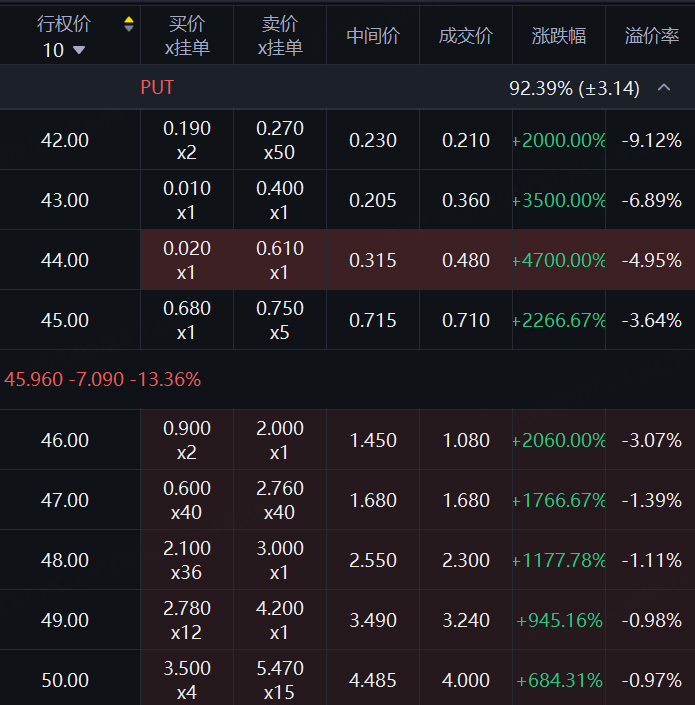Click the 卖价 x挂单 column header
The height and width of the screenshot is (705, 695).
pyautogui.click(x=280, y=36)
